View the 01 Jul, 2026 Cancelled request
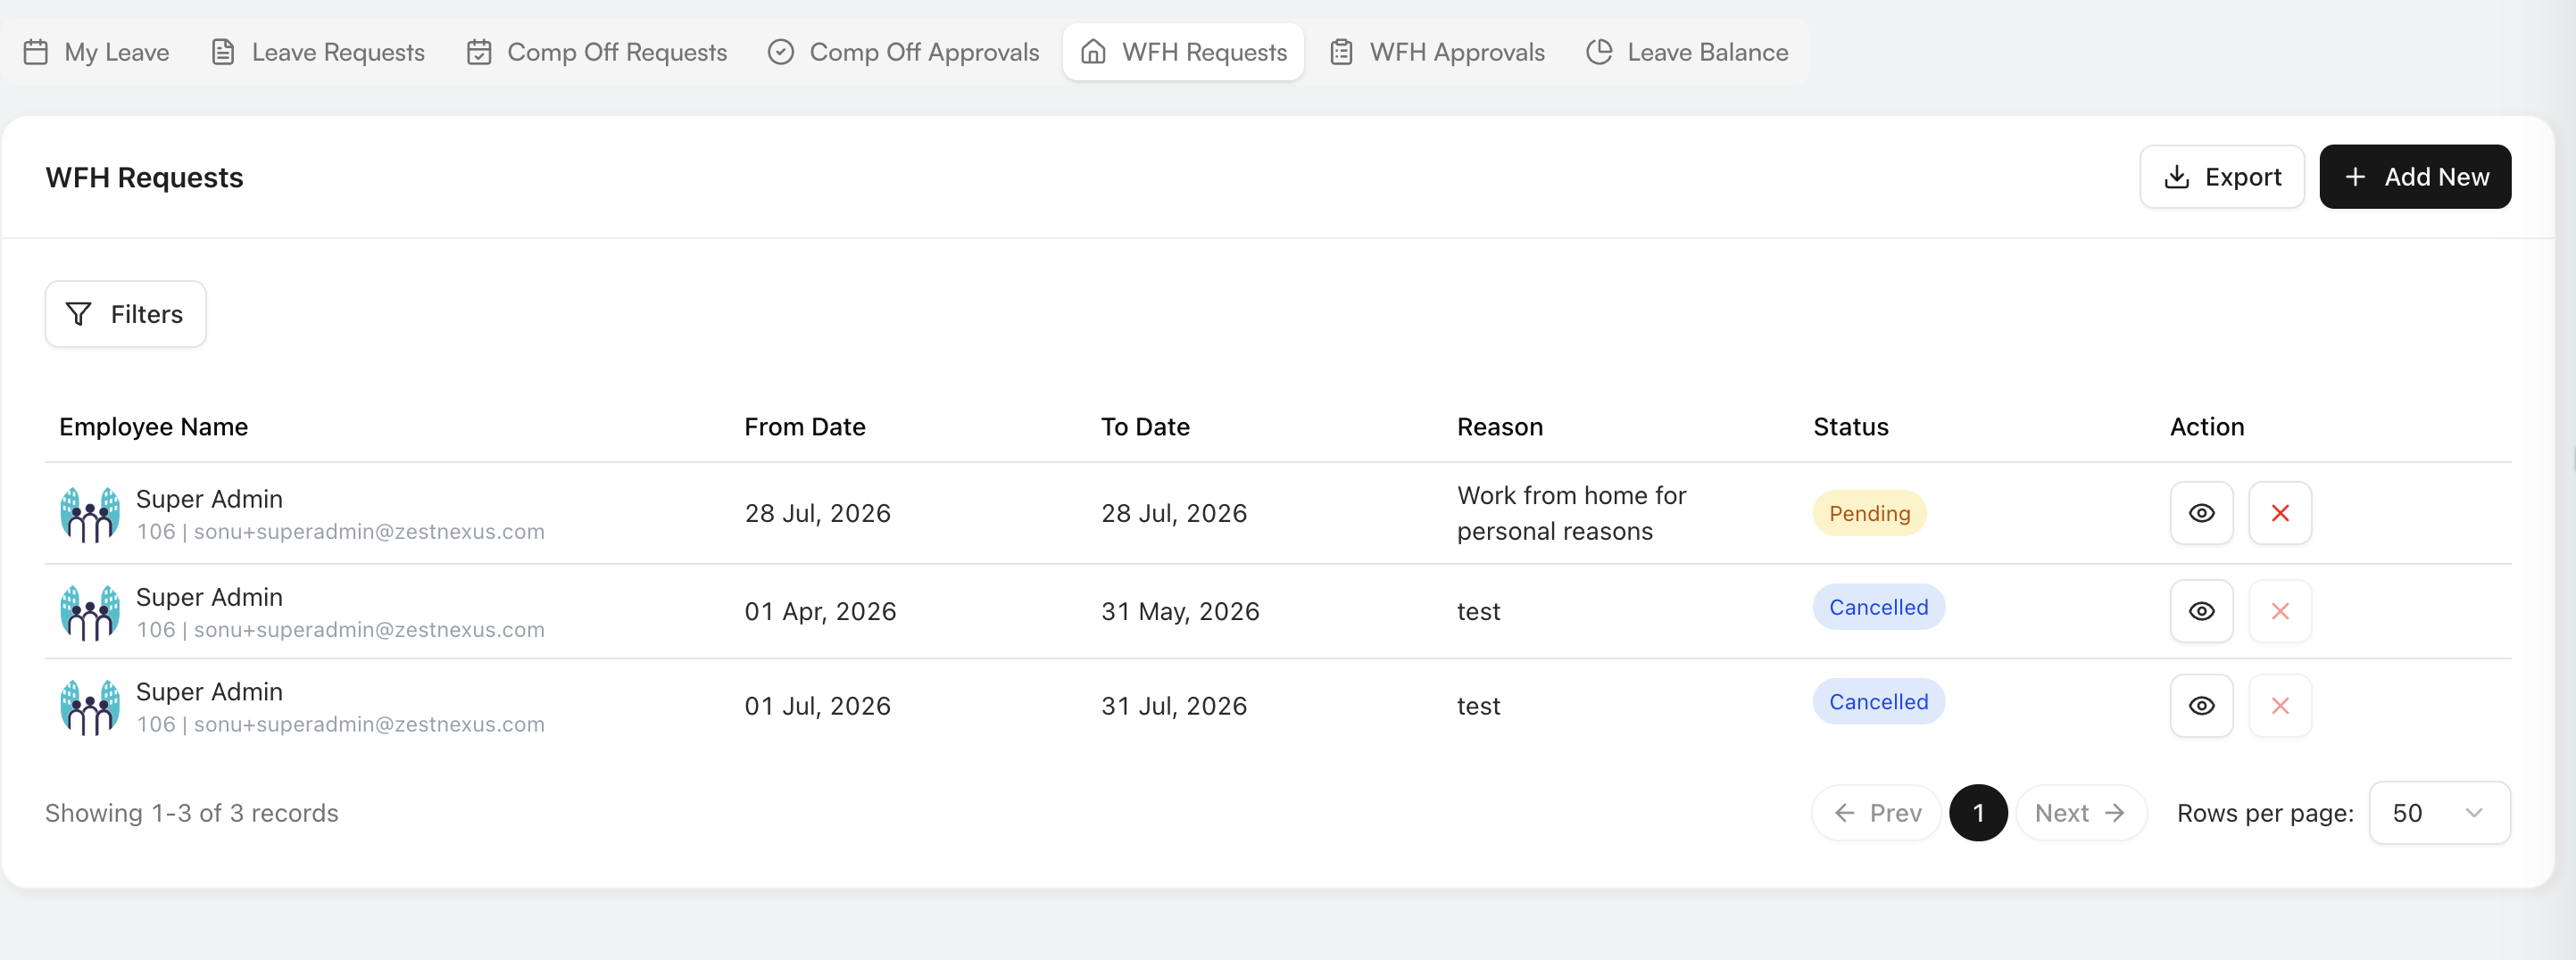The image size is (2576, 960). [2201, 706]
